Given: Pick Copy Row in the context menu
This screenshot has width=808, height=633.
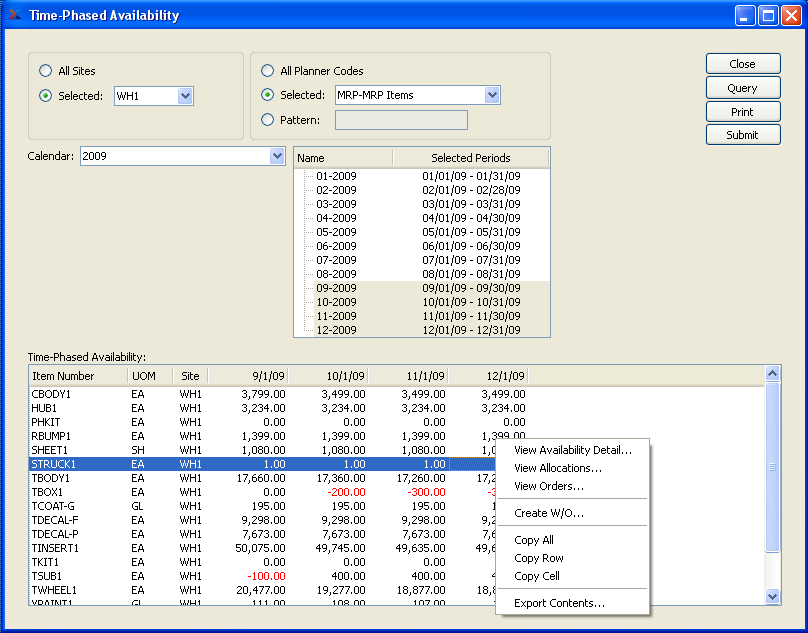Looking at the screenshot, I should (x=538, y=558).
